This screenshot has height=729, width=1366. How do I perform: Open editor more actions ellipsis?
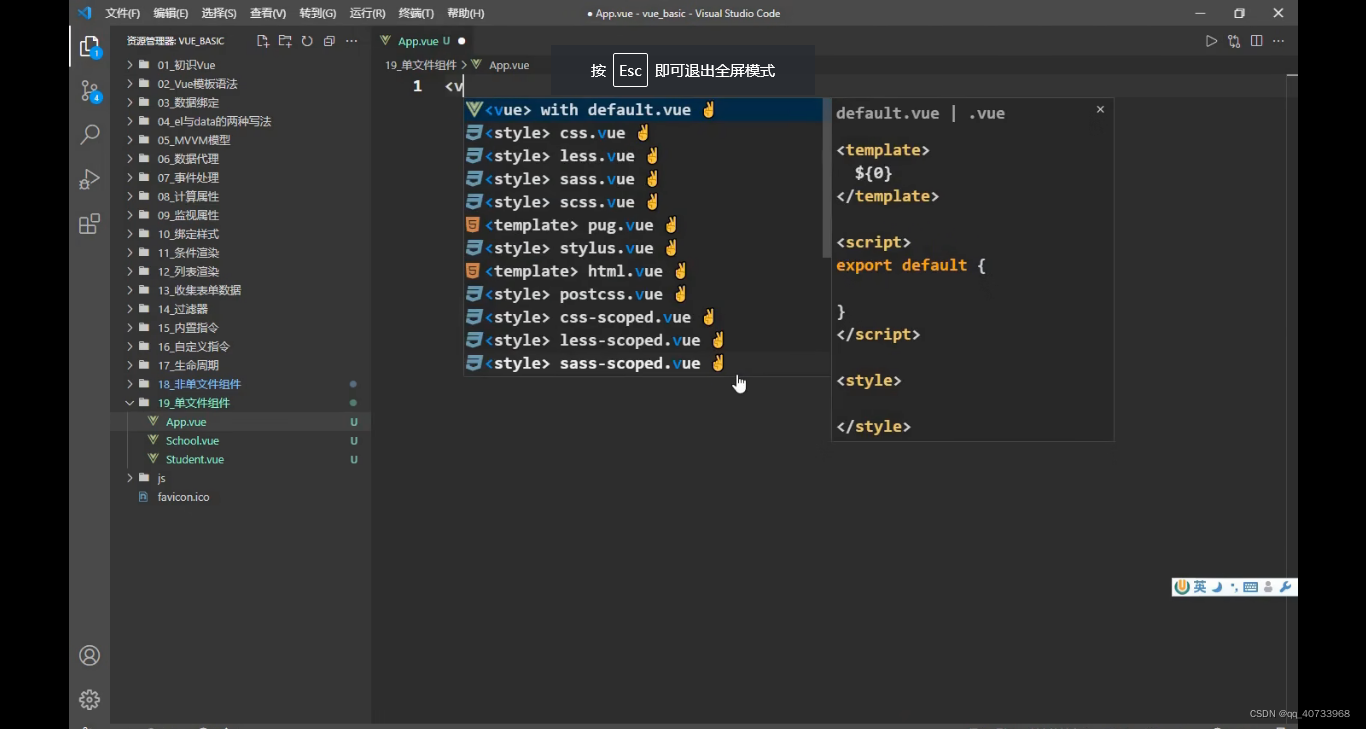[x=1278, y=41]
